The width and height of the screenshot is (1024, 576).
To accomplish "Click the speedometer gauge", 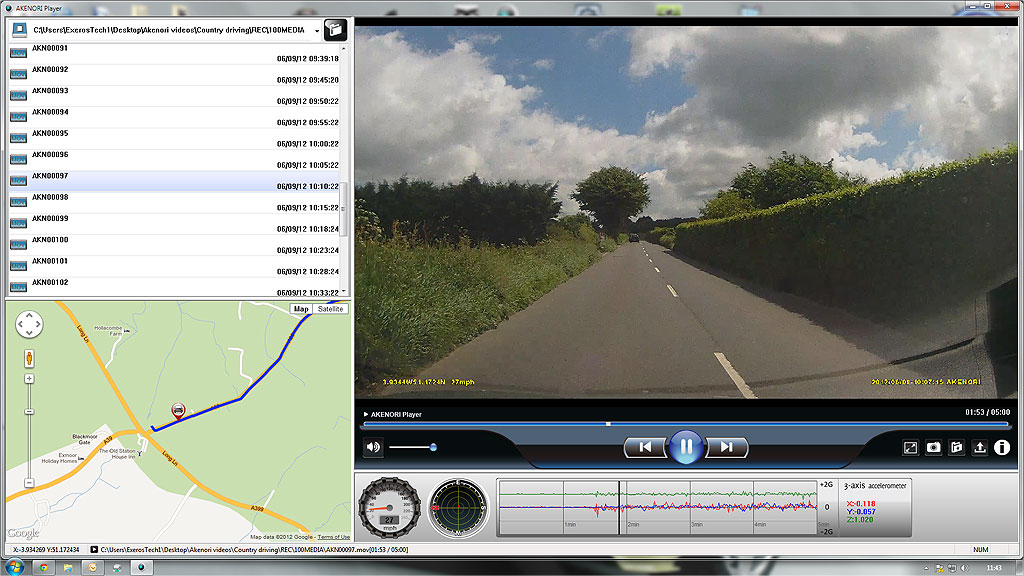I will [x=390, y=507].
